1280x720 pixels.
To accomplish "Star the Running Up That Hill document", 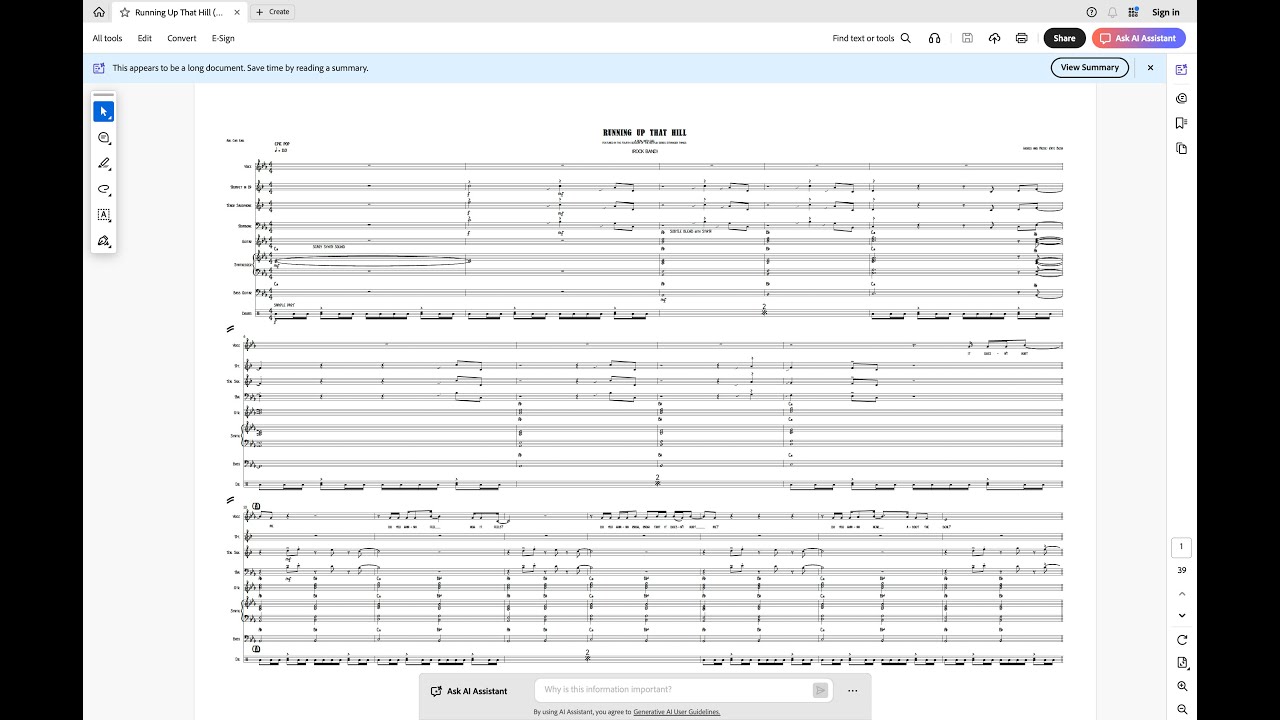I will 125,12.
